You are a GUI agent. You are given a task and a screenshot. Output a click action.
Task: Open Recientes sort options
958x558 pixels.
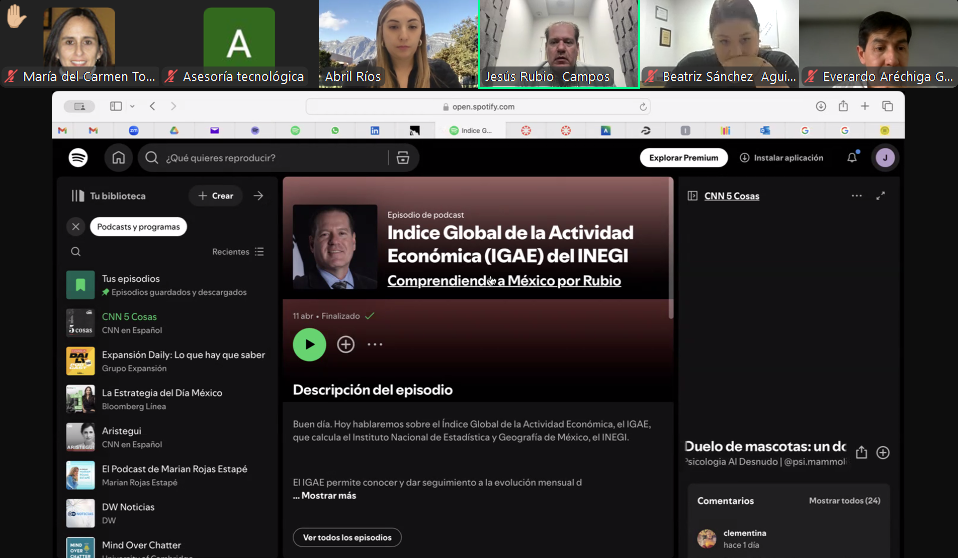point(238,252)
